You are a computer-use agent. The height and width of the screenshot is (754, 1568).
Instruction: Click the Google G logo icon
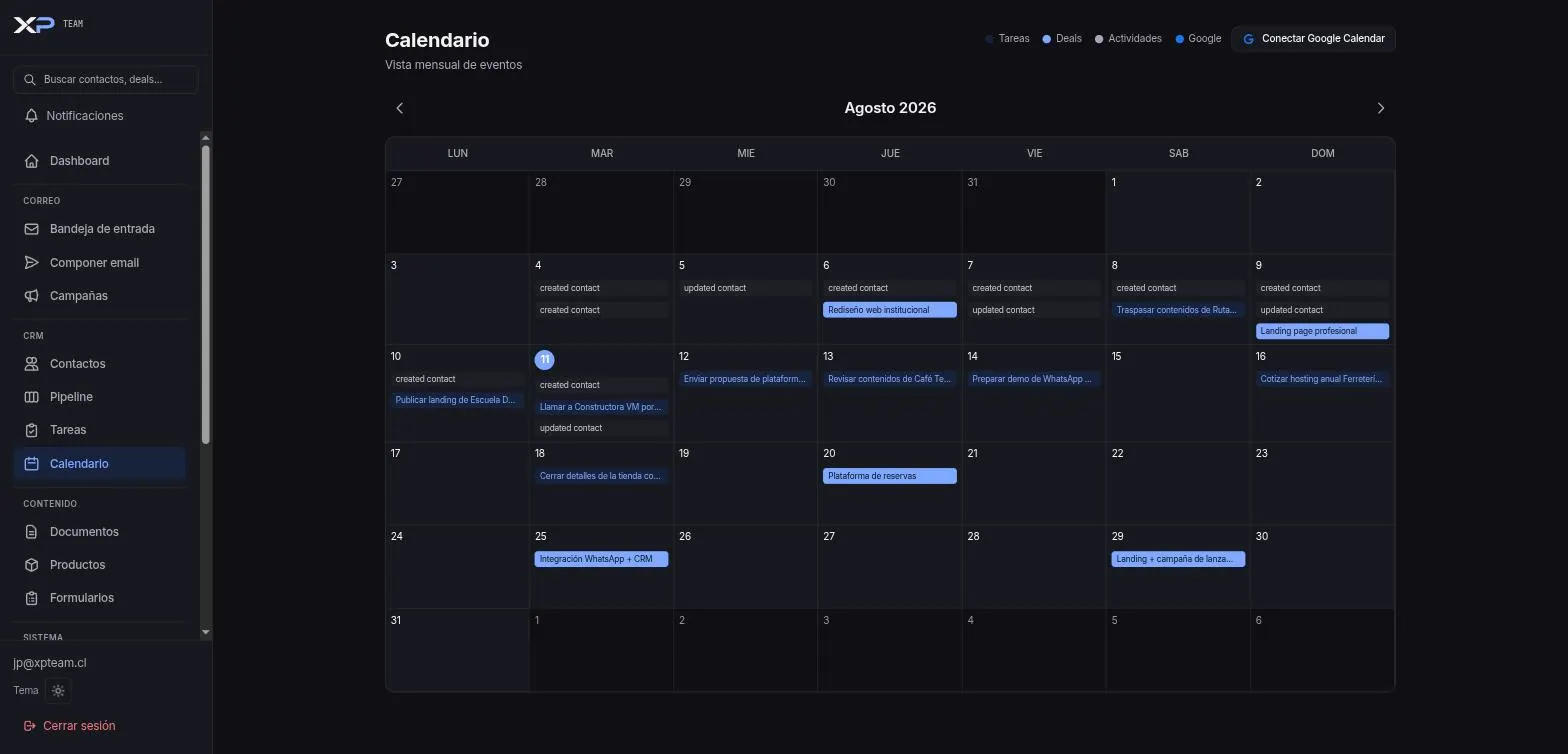coord(1248,39)
